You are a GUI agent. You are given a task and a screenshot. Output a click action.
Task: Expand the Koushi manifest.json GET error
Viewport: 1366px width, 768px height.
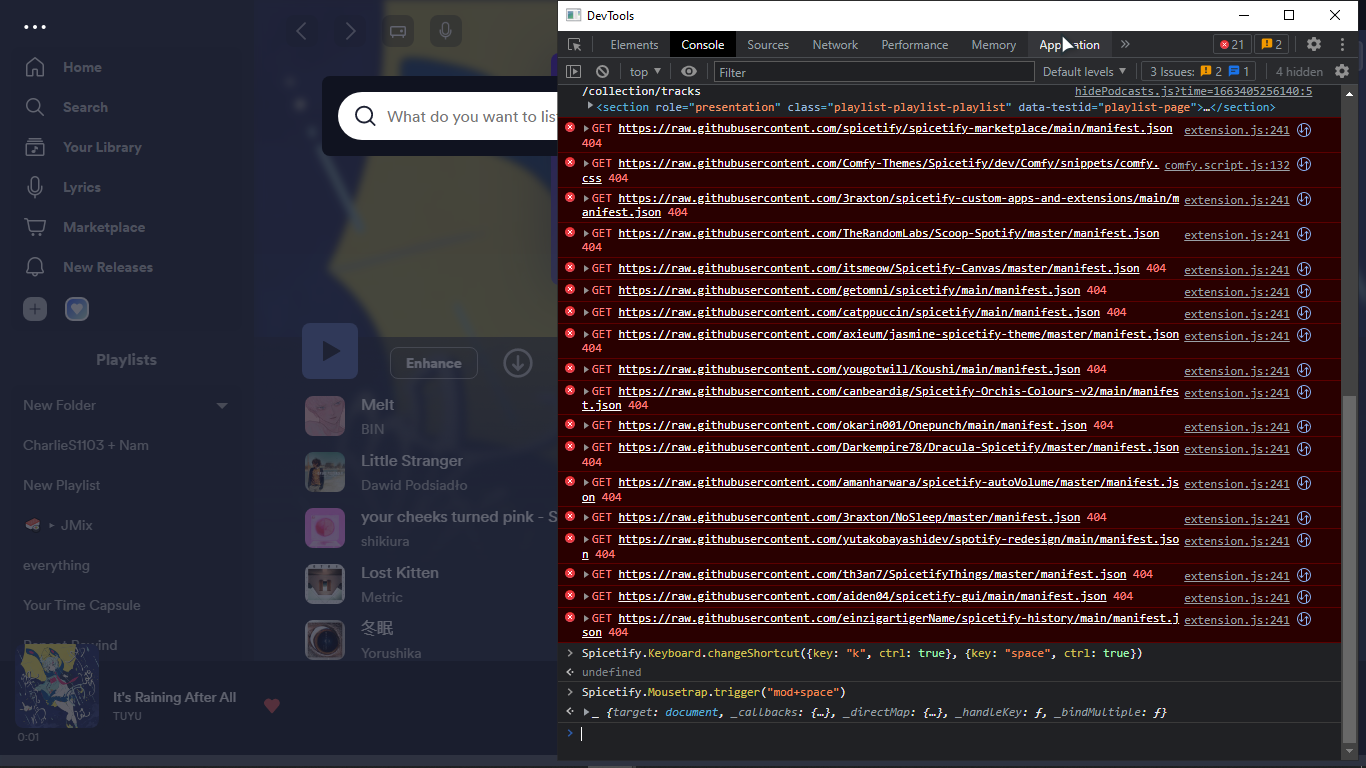tap(587, 369)
